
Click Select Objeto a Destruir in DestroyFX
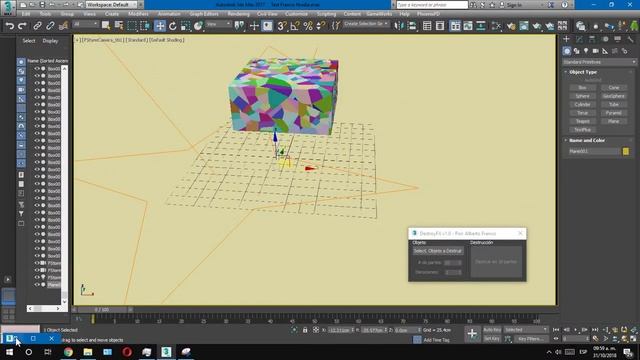pyautogui.click(x=438, y=251)
